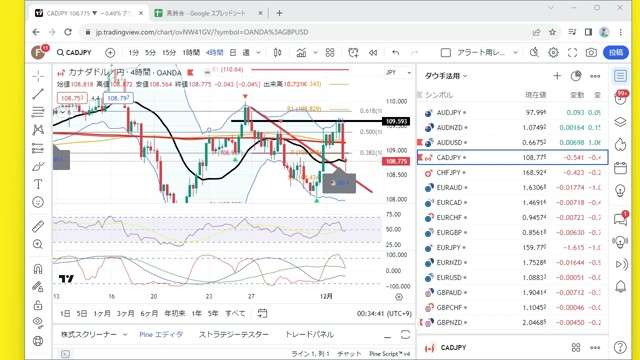This screenshot has width=640, height=360.
Task: Open the JPY currency dropdown on price axis
Action: coord(398,73)
